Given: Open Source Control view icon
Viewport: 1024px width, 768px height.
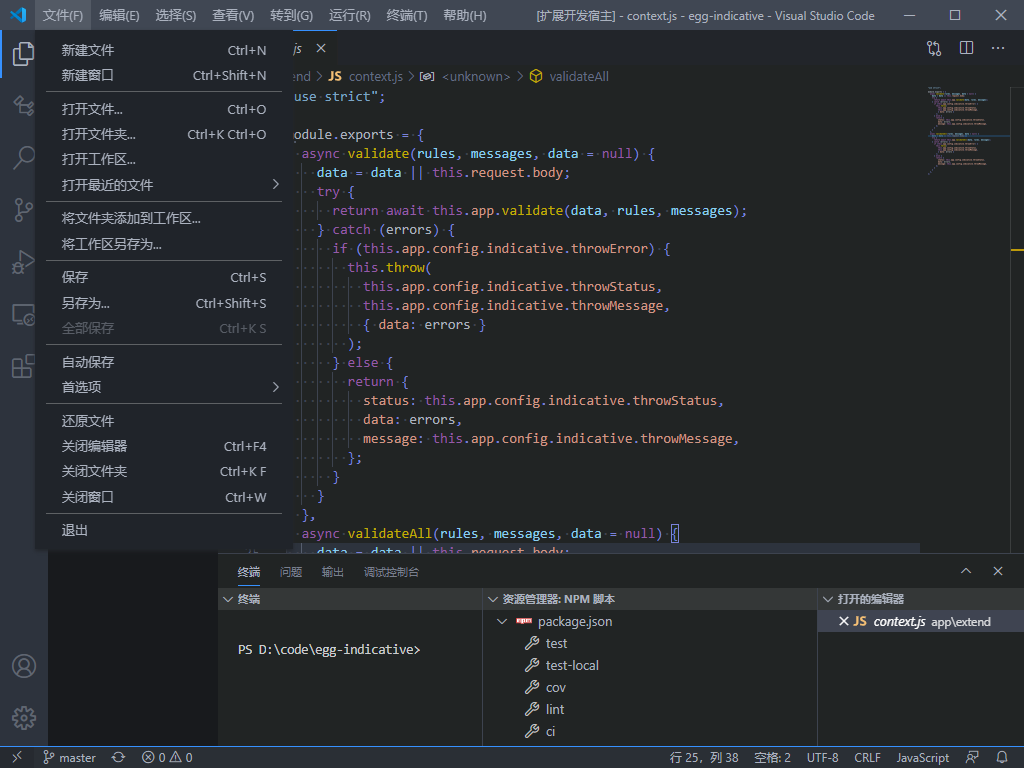Looking at the screenshot, I should 24,210.
